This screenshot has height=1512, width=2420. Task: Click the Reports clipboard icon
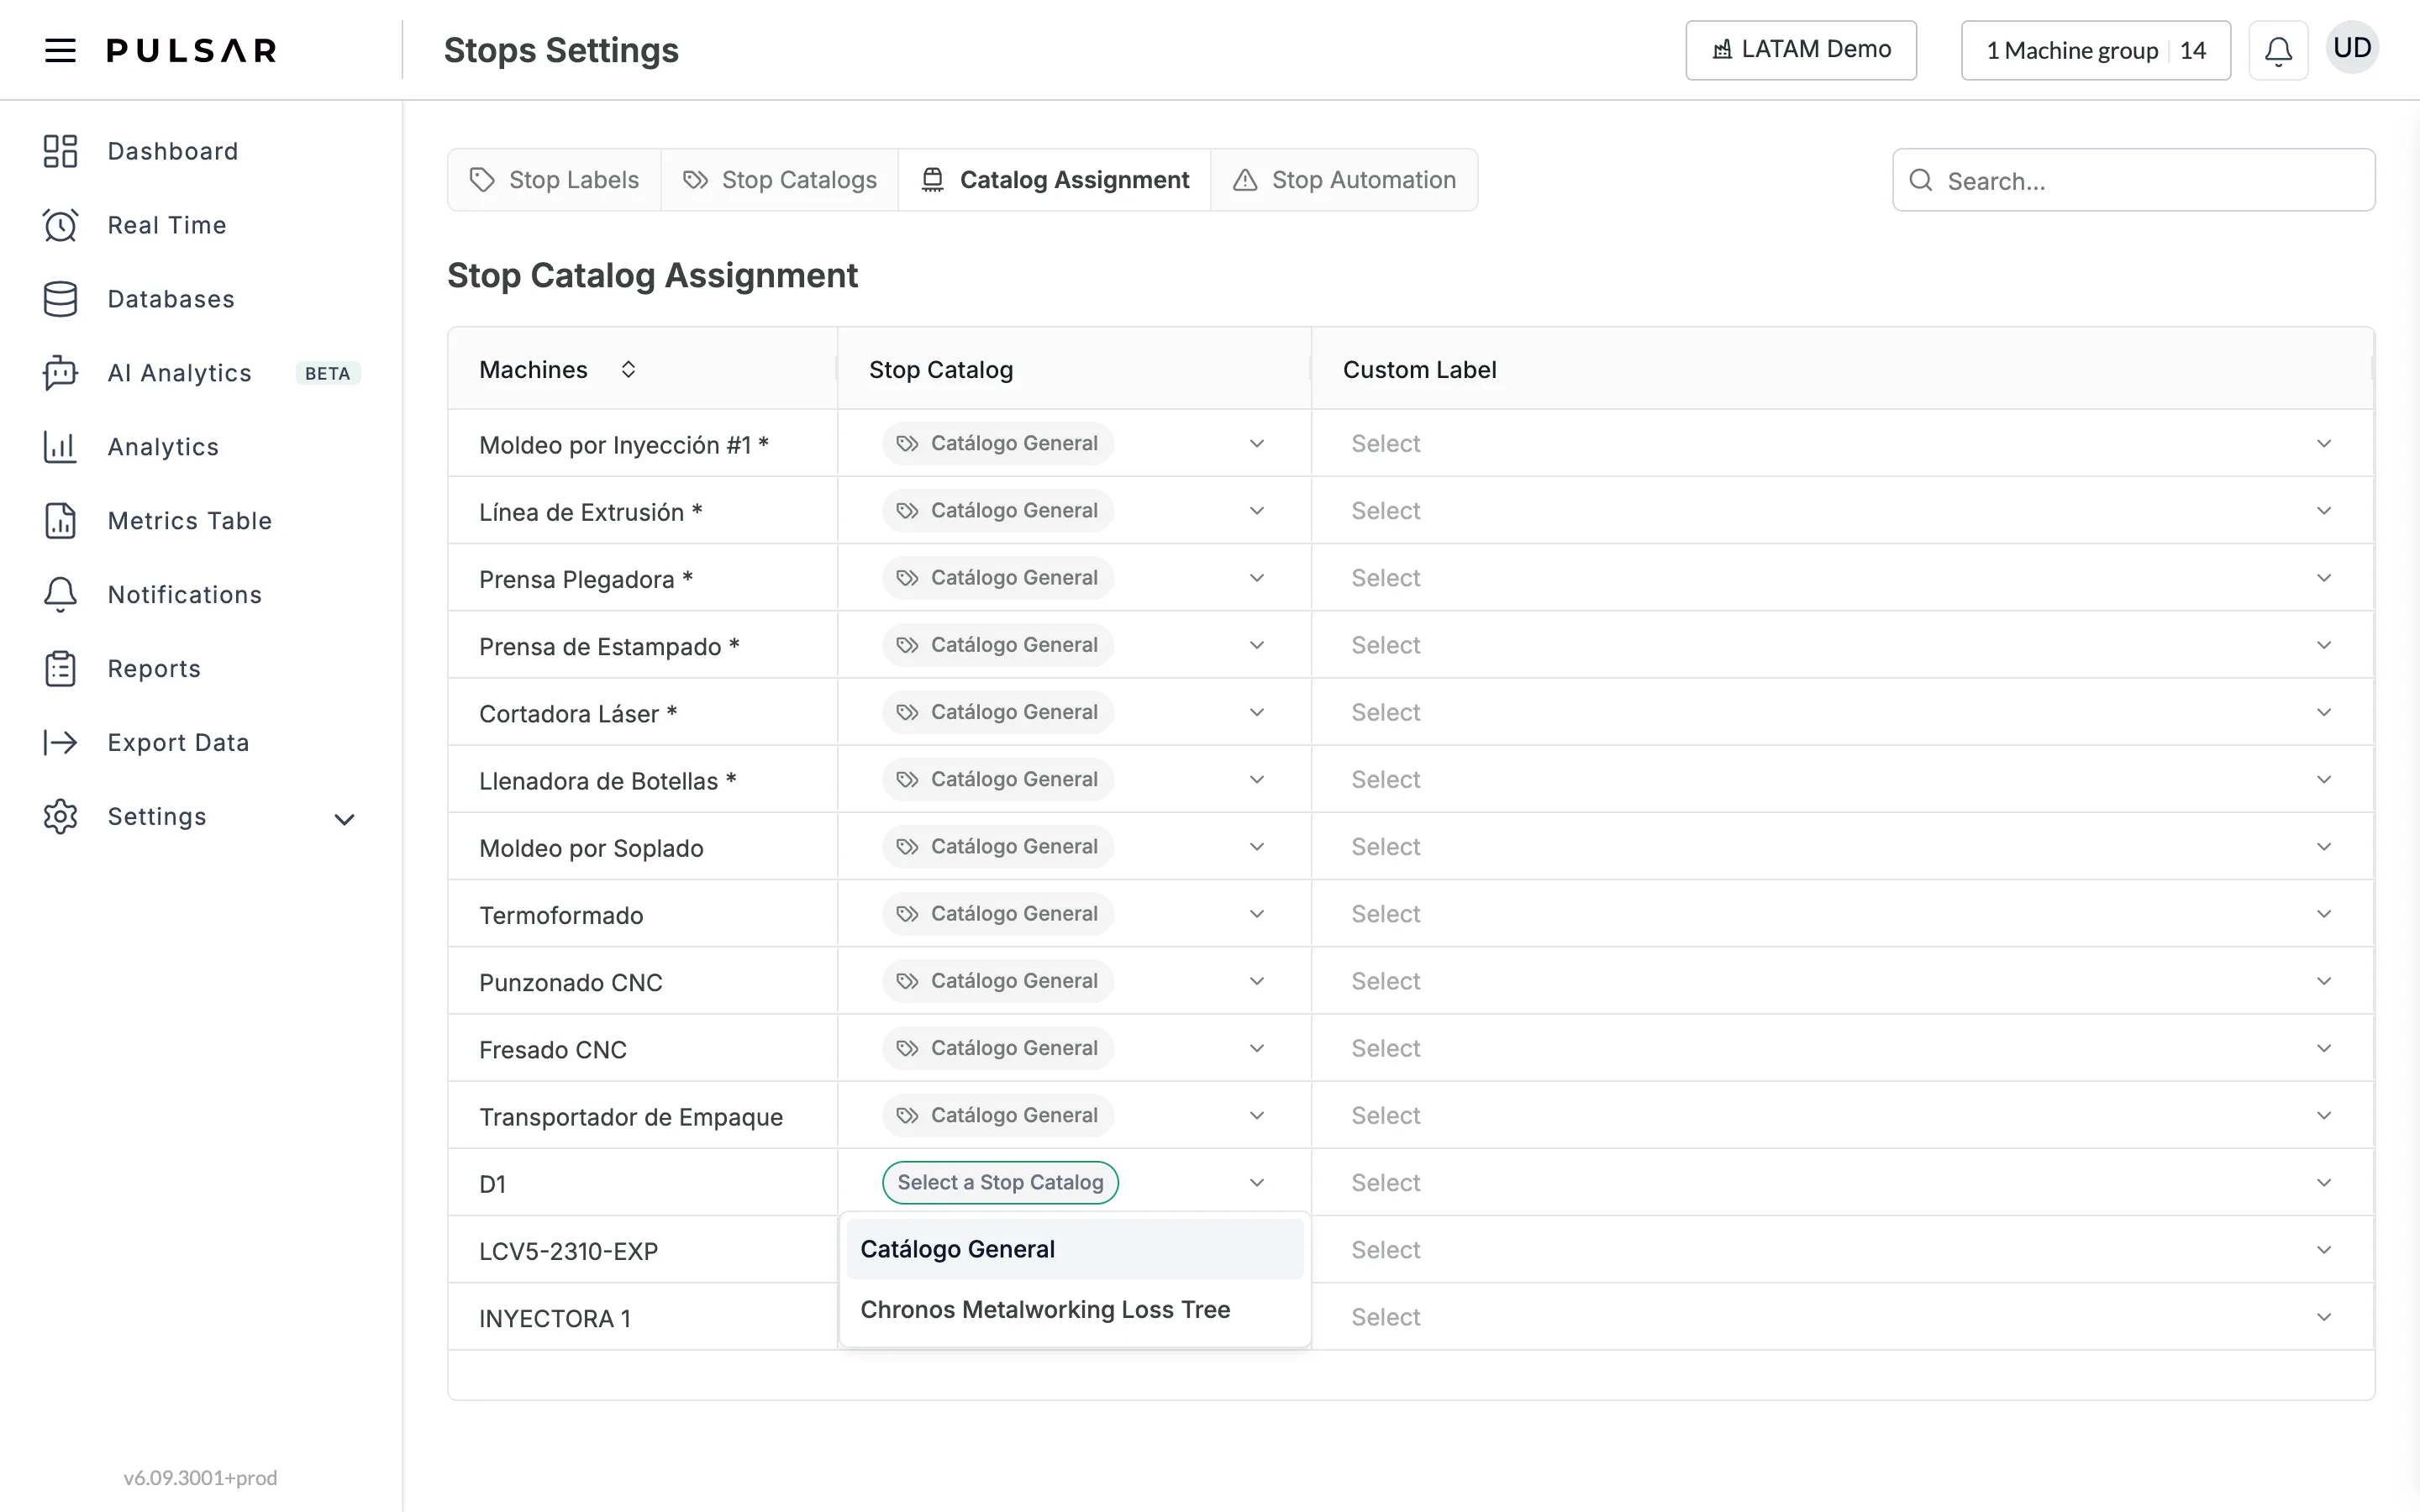click(x=60, y=669)
